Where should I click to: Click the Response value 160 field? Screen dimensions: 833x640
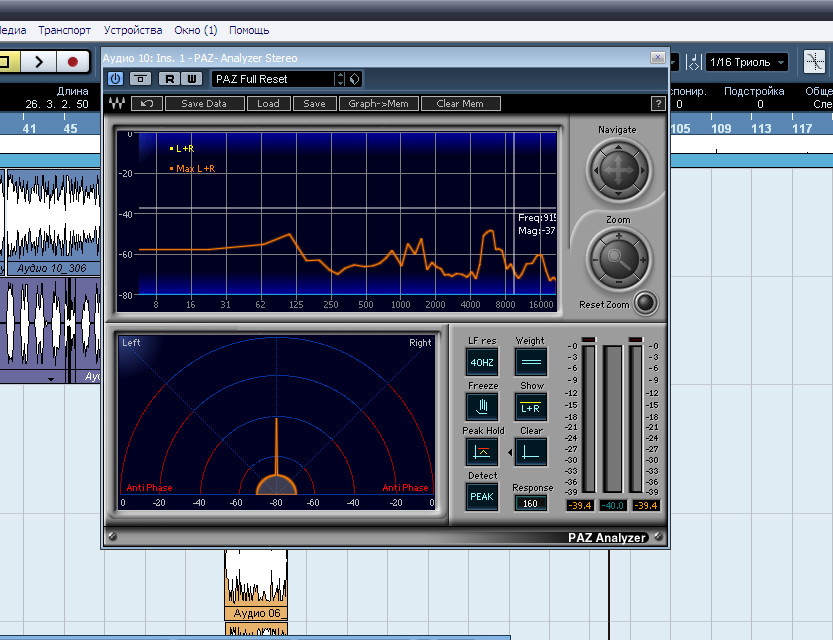tap(531, 503)
